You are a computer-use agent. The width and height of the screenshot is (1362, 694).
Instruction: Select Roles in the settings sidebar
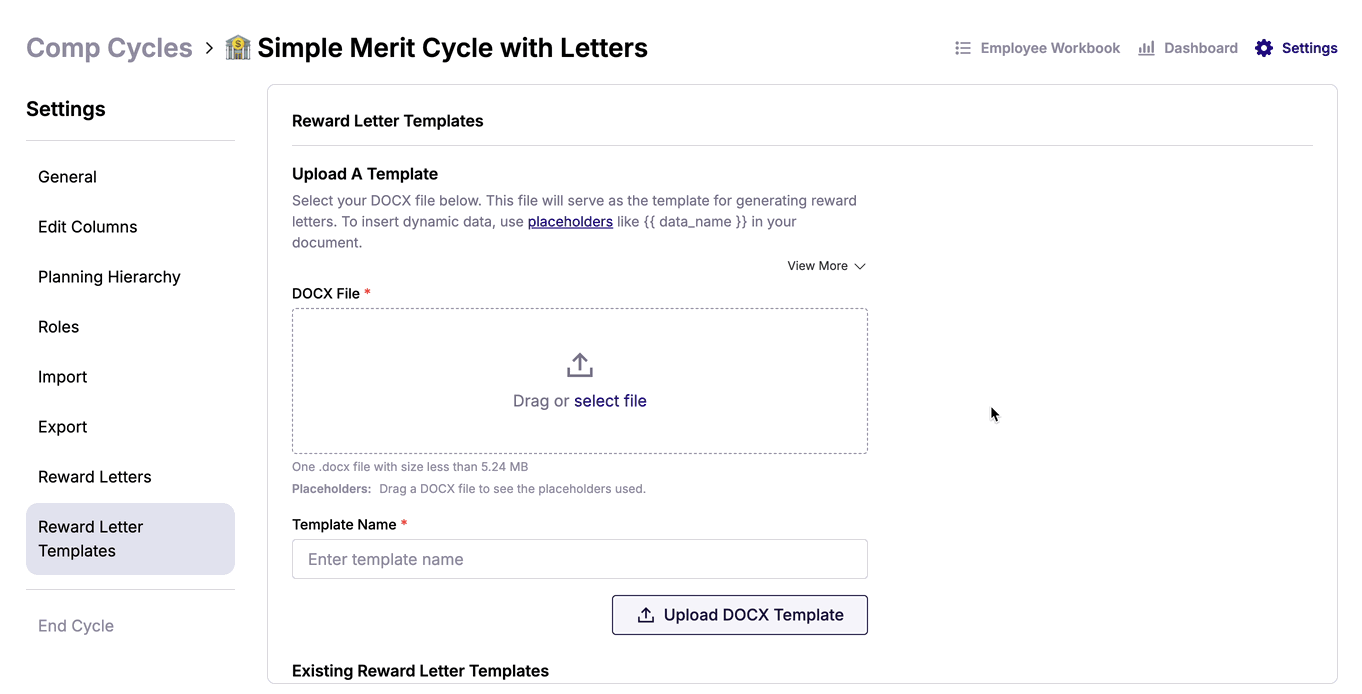click(x=58, y=327)
